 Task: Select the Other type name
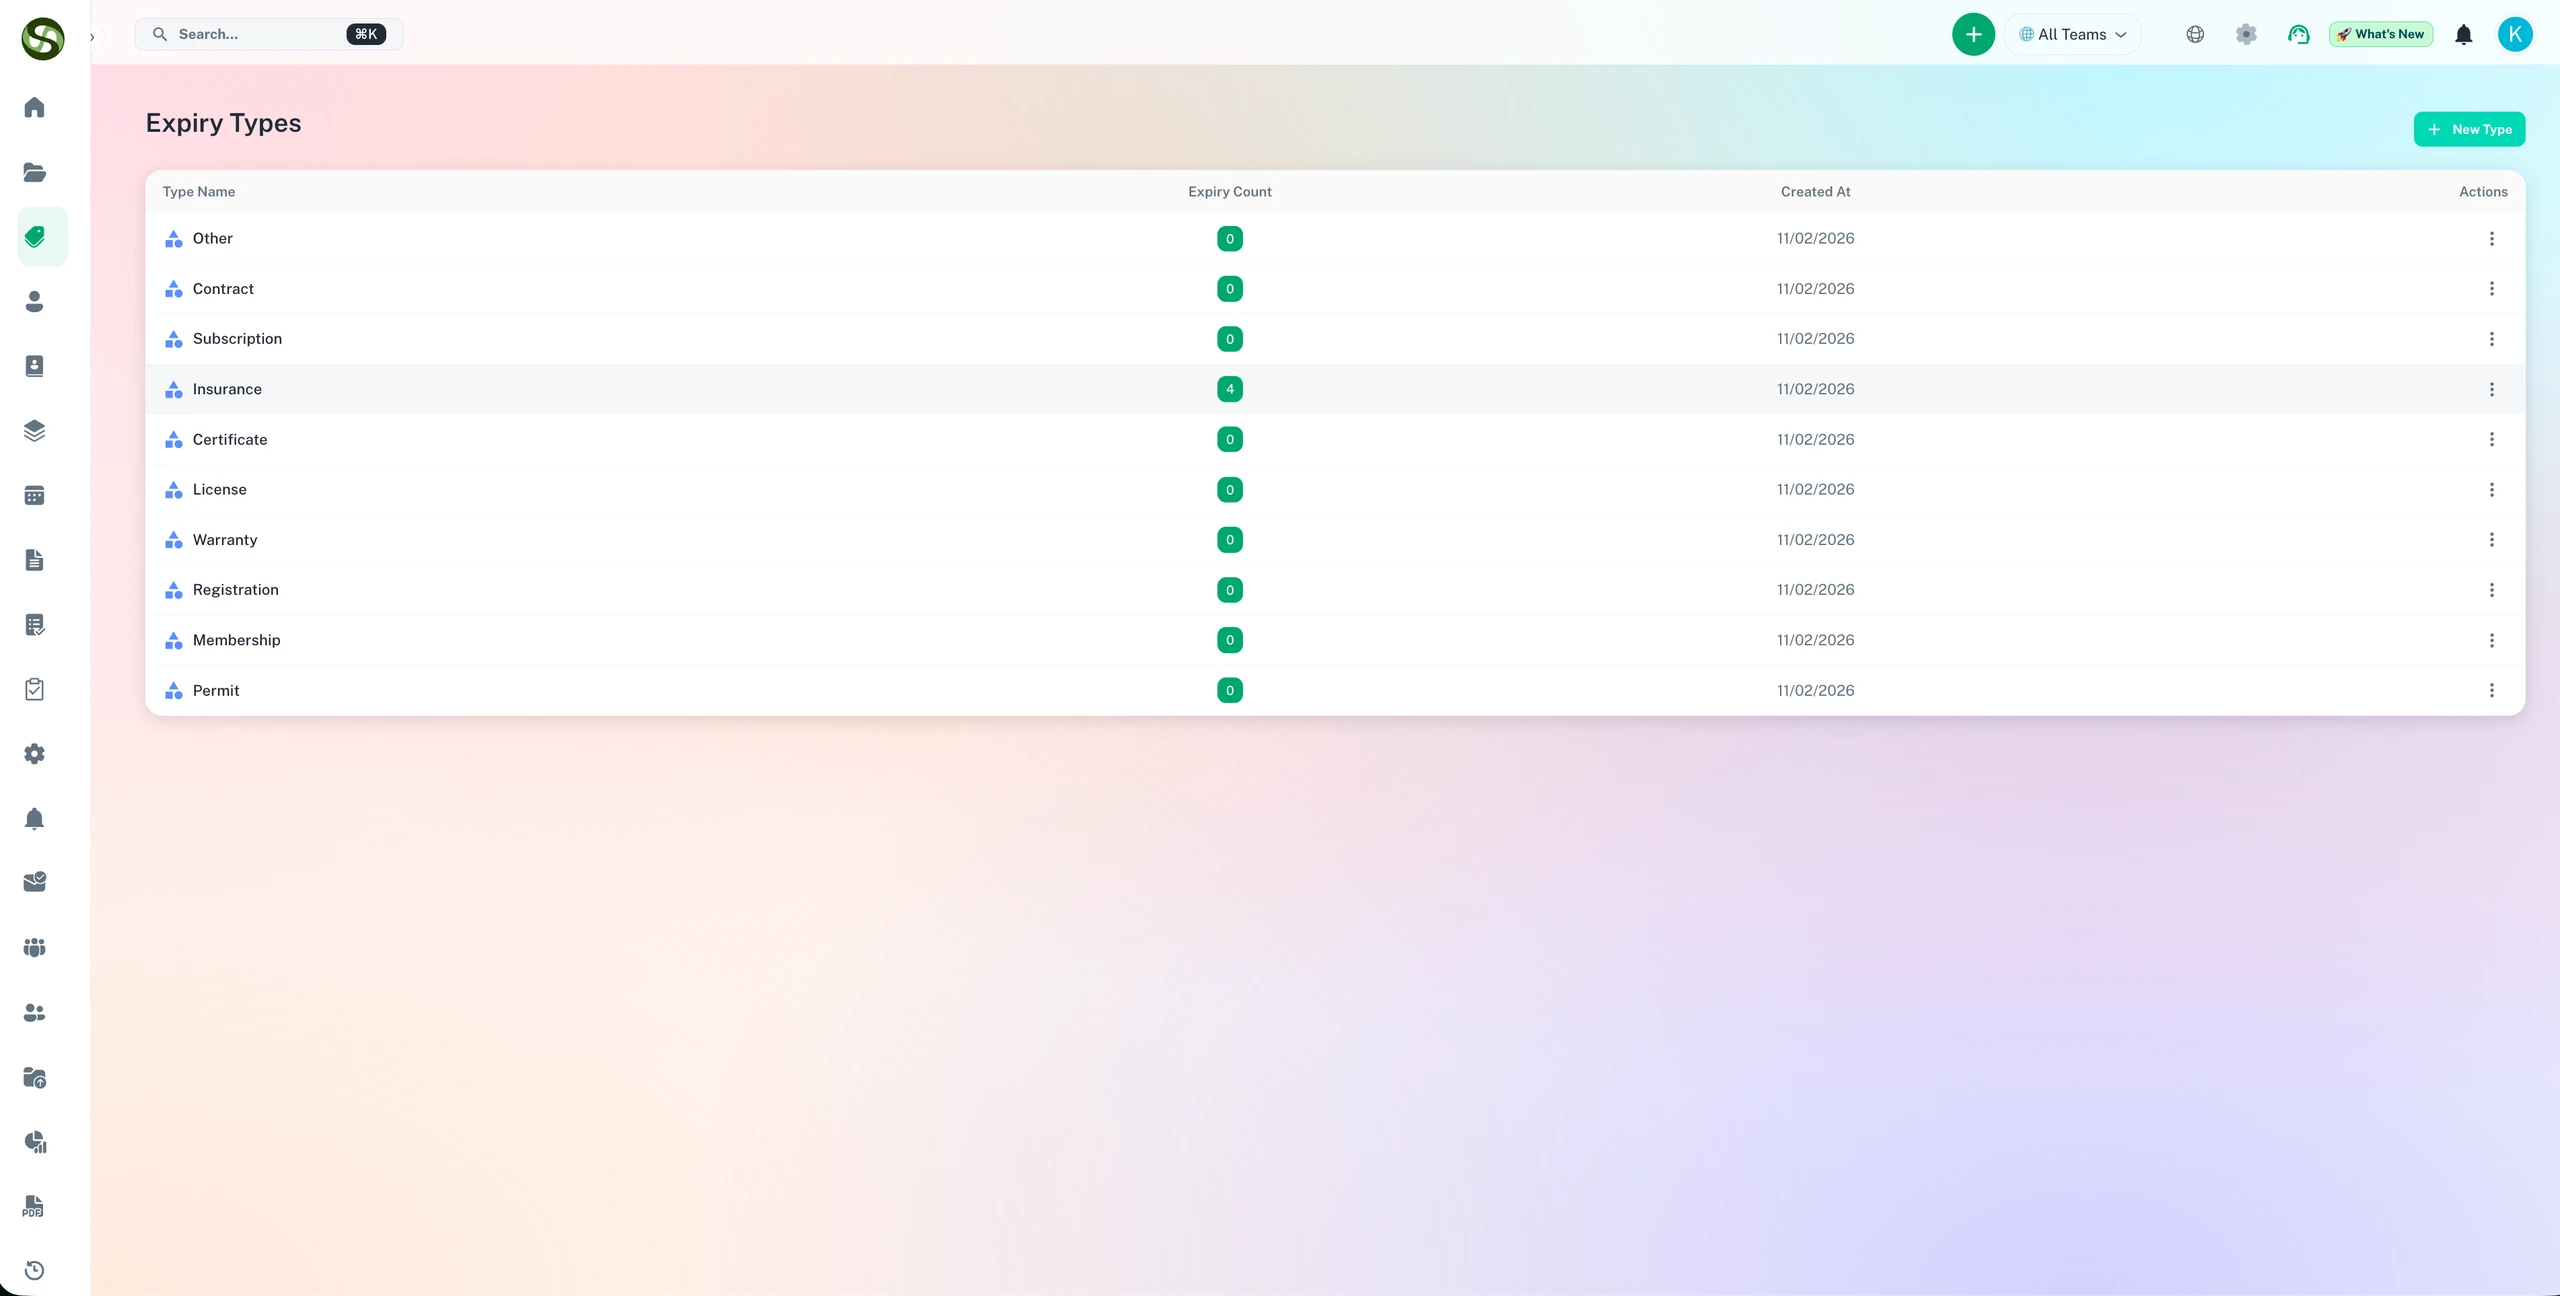(x=213, y=239)
